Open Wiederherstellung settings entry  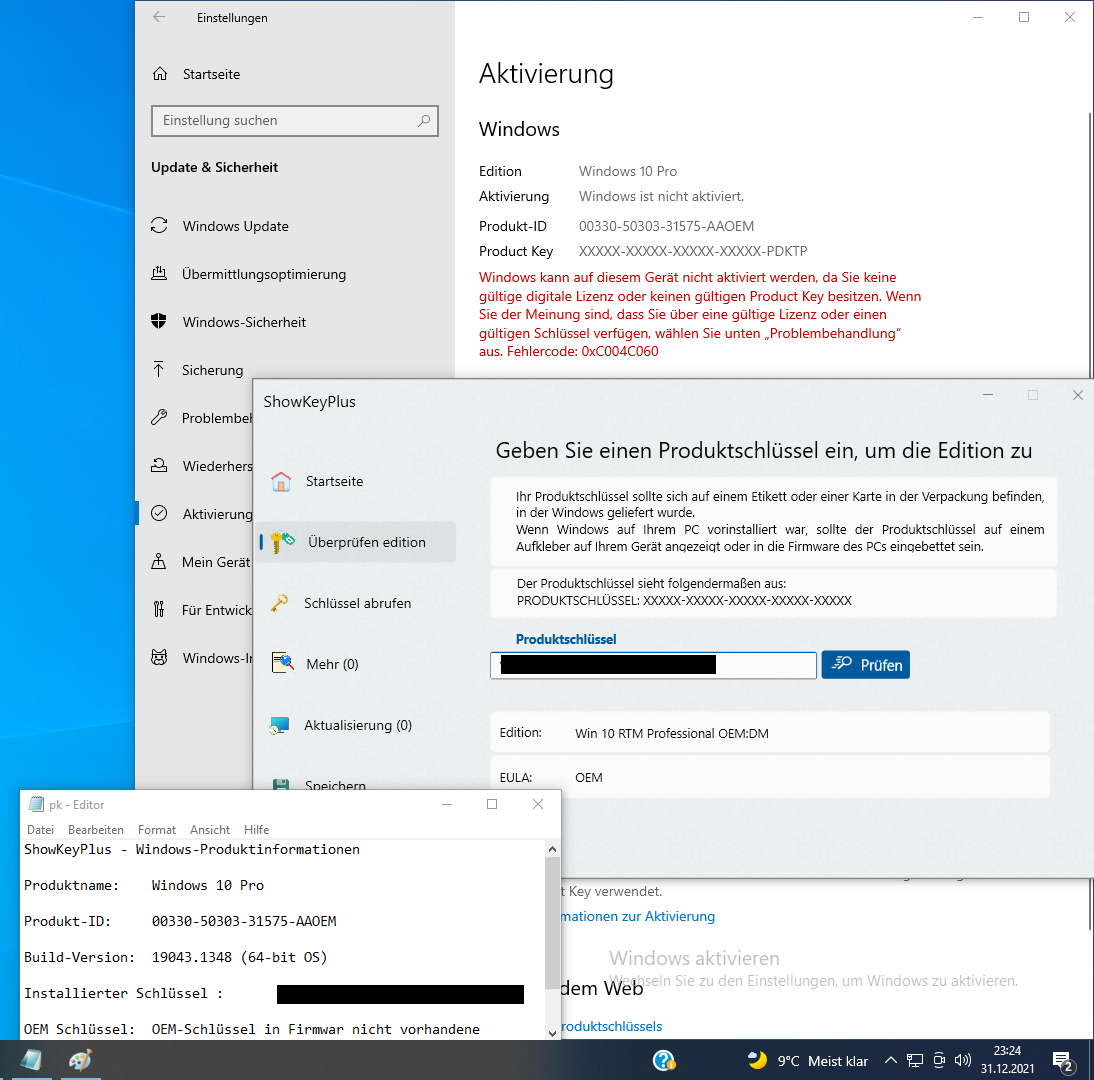click(x=201, y=466)
